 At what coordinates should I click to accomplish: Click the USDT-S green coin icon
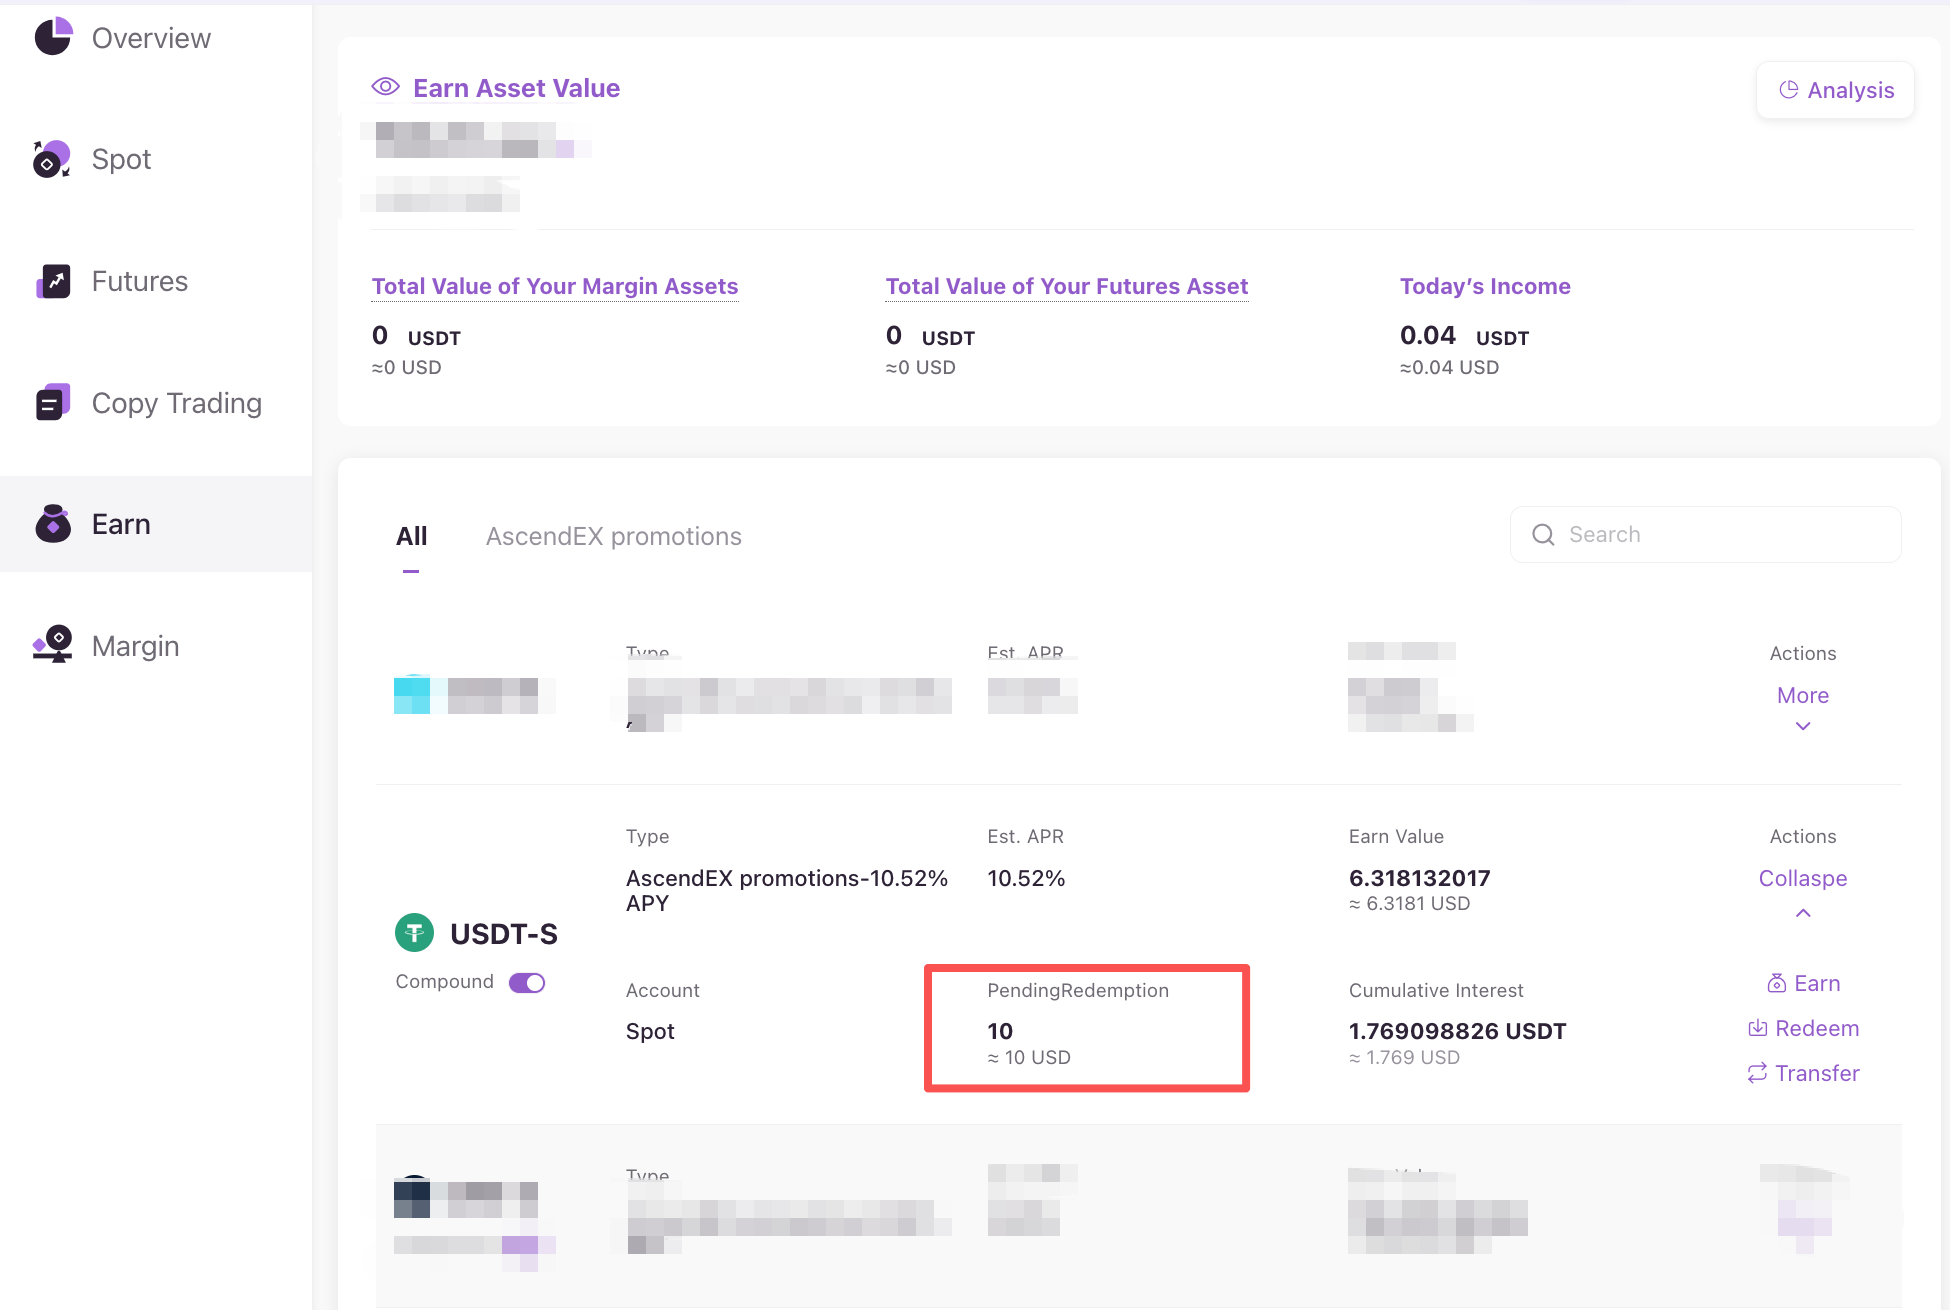point(414,933)
